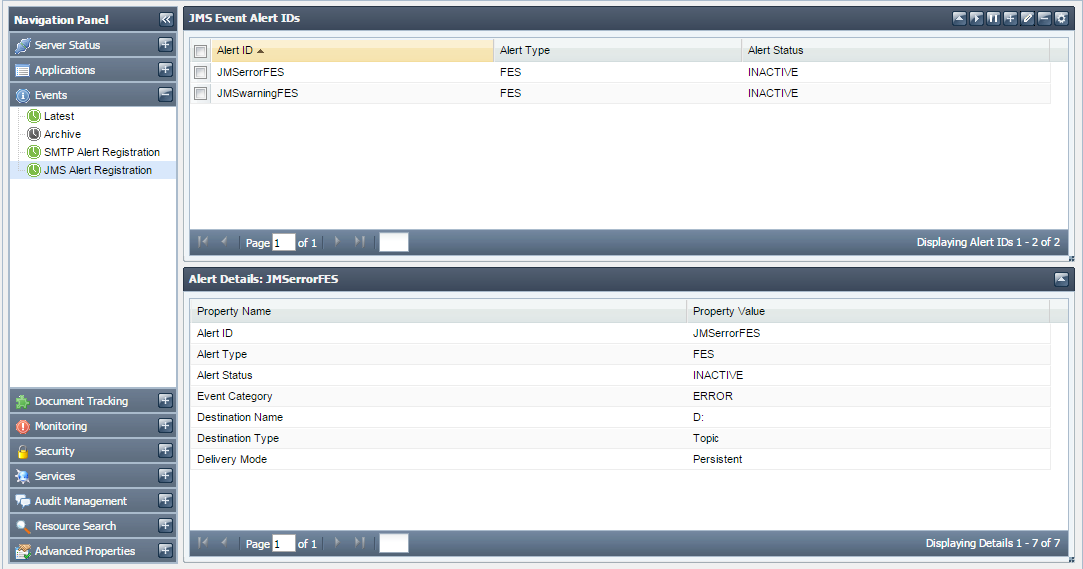Sort by the Alert Status column header
This screenshot has height=569, width=1083.
click(775, 50)
